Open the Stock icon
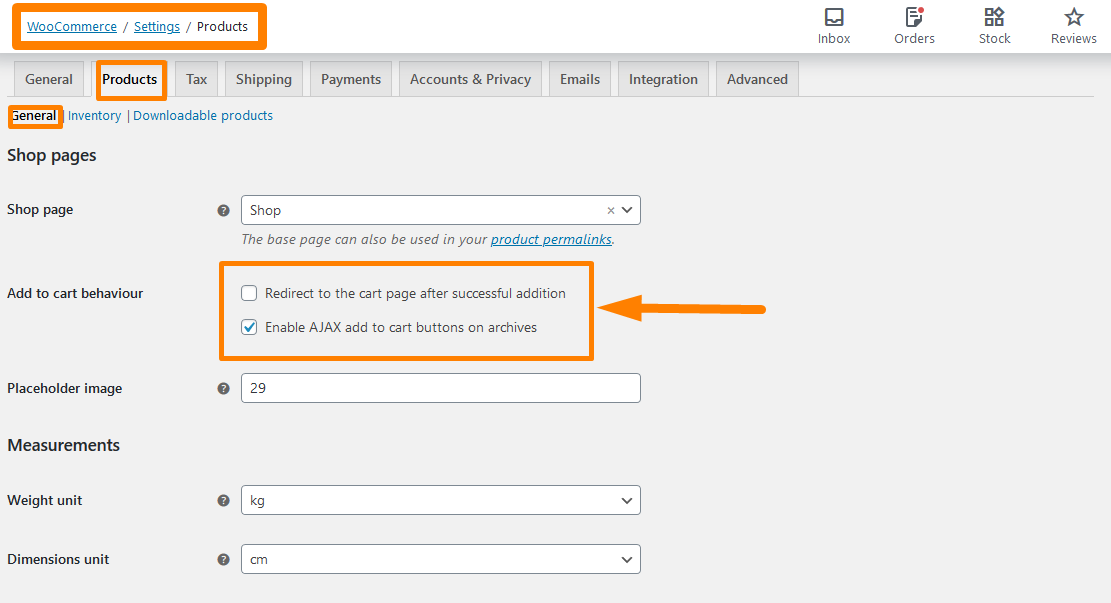The width and height of the screenshot is (1111, 603). [x=994, y=17]
